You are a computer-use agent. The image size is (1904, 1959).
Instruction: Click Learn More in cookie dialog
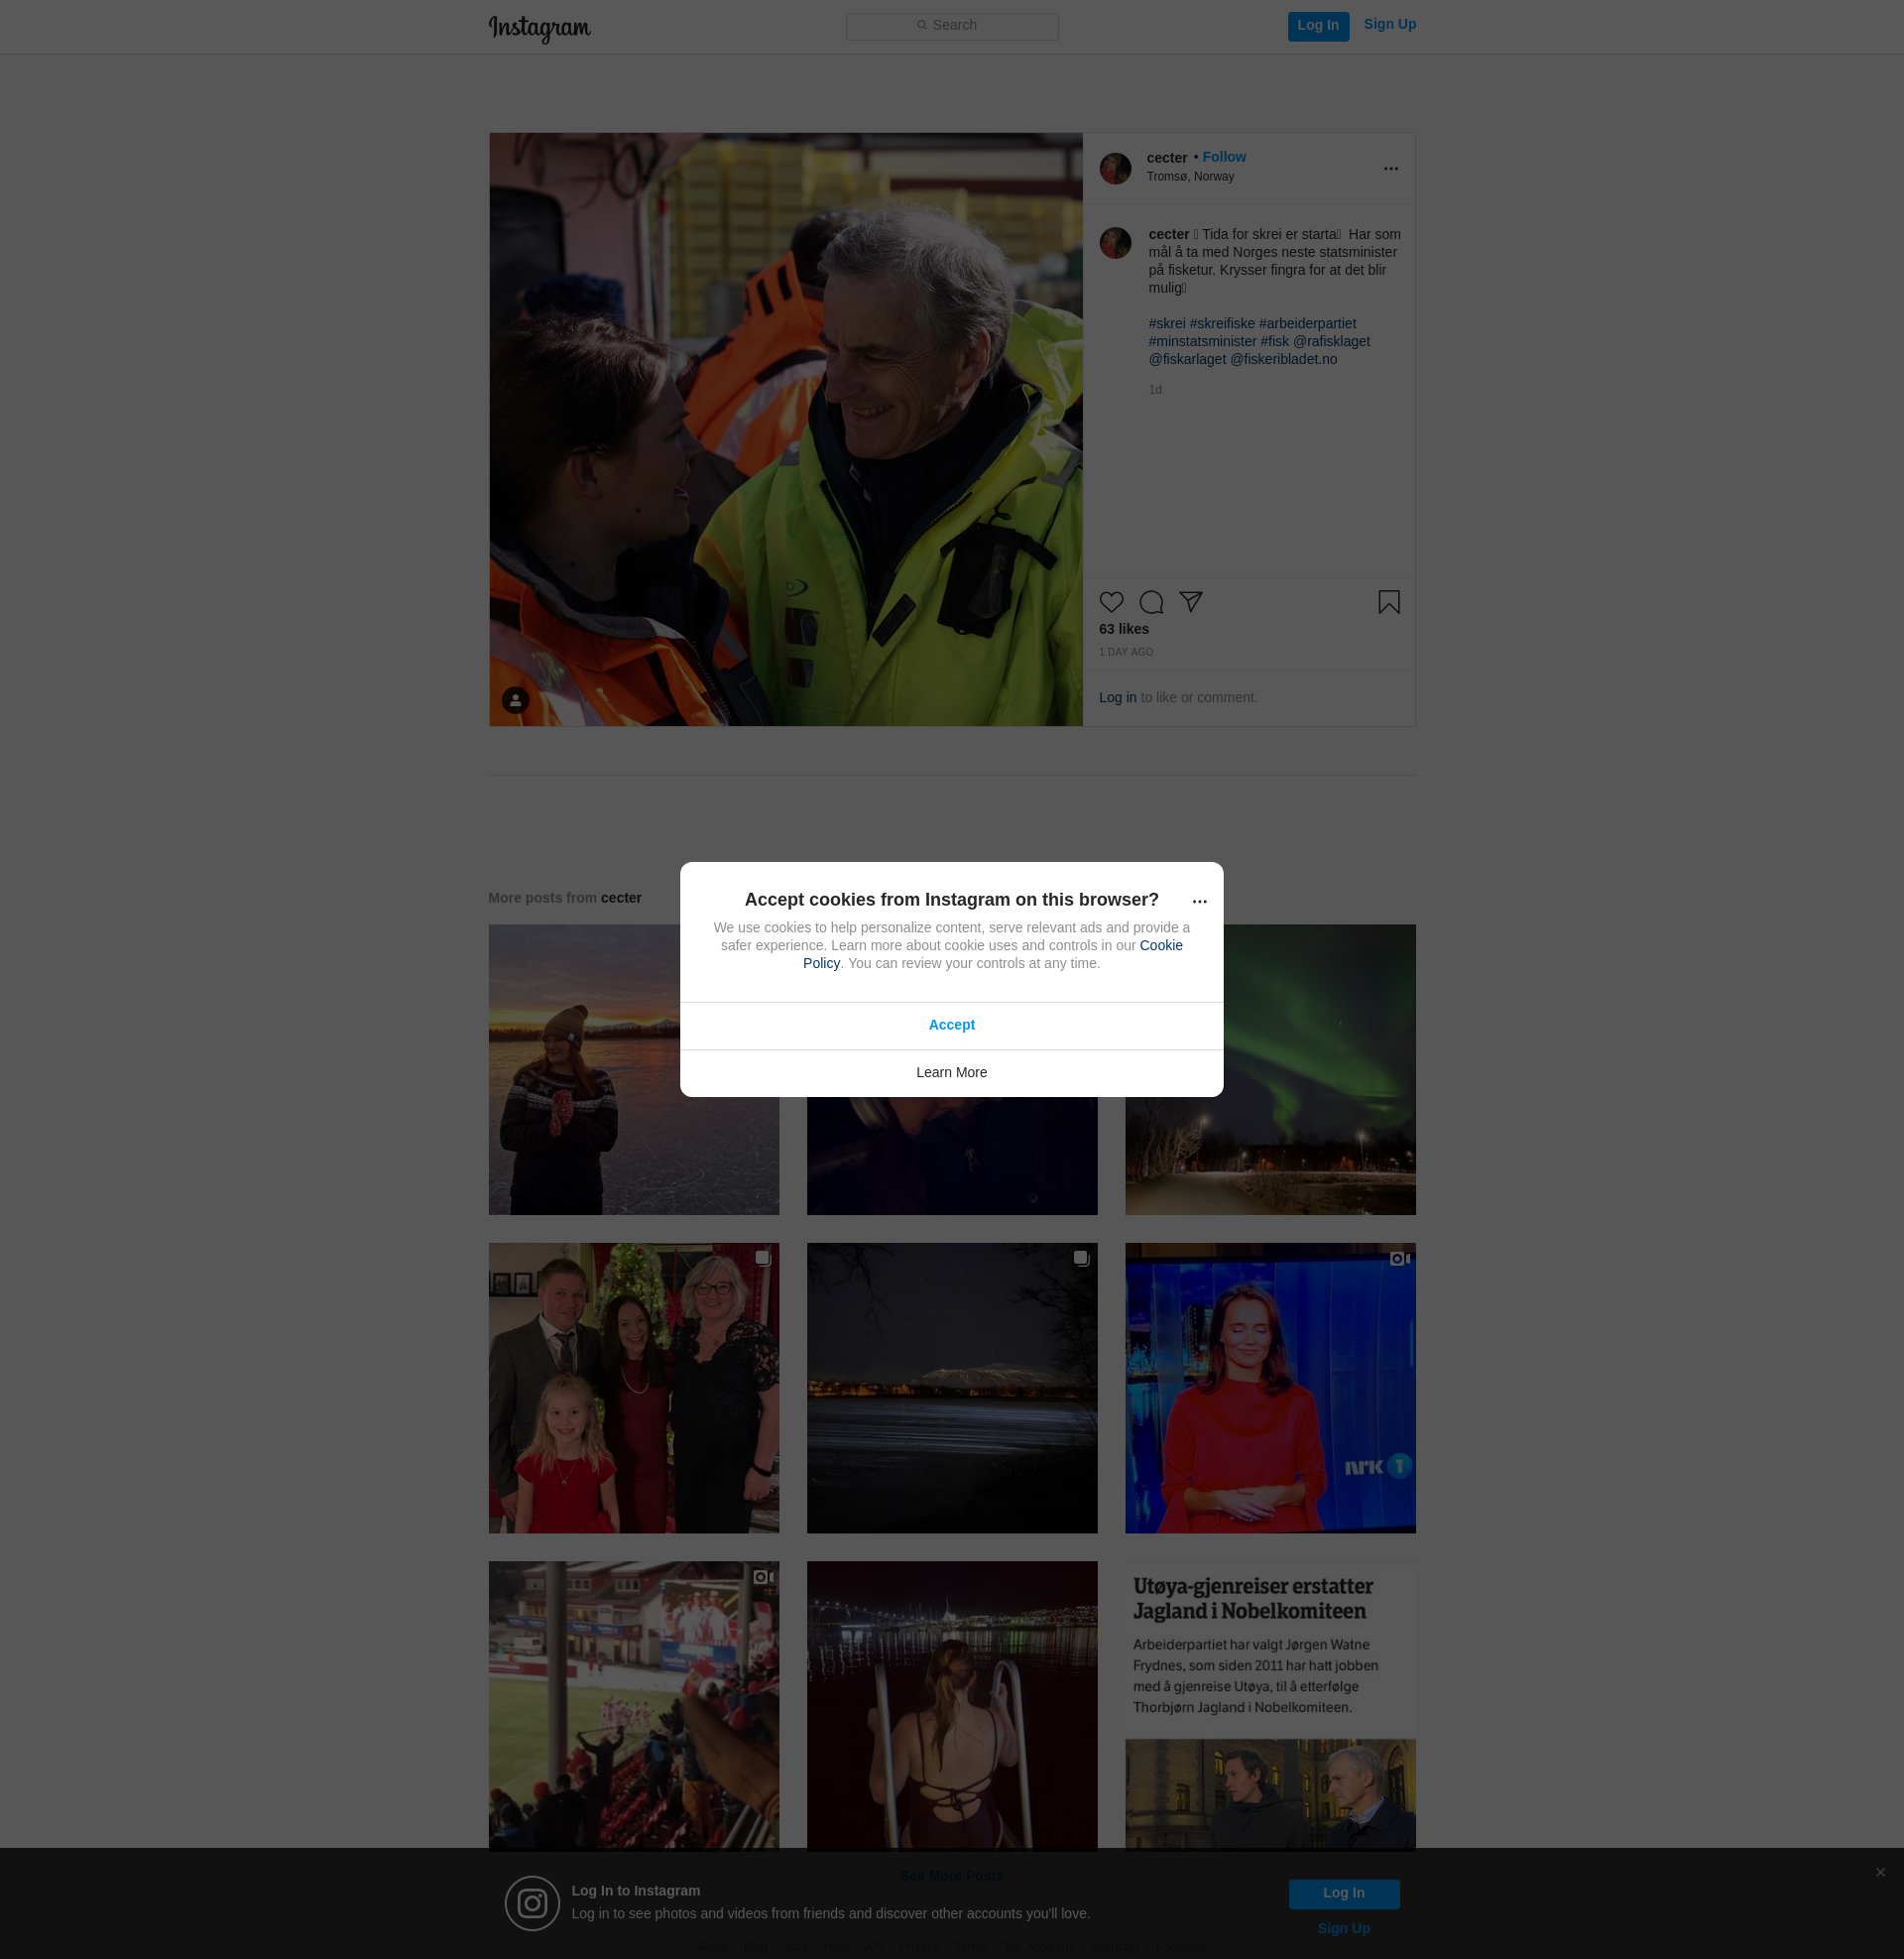951,1072
